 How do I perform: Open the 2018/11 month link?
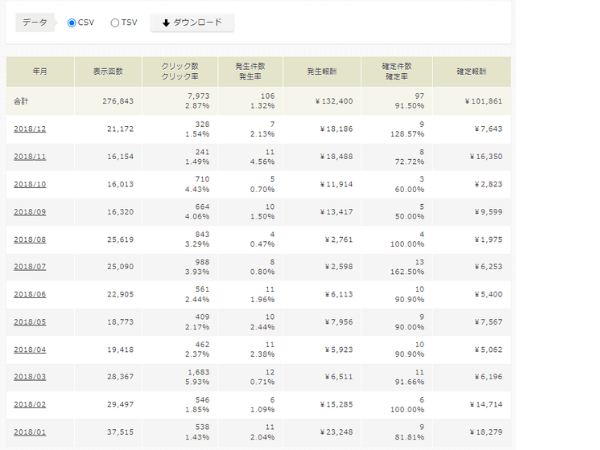29,157
